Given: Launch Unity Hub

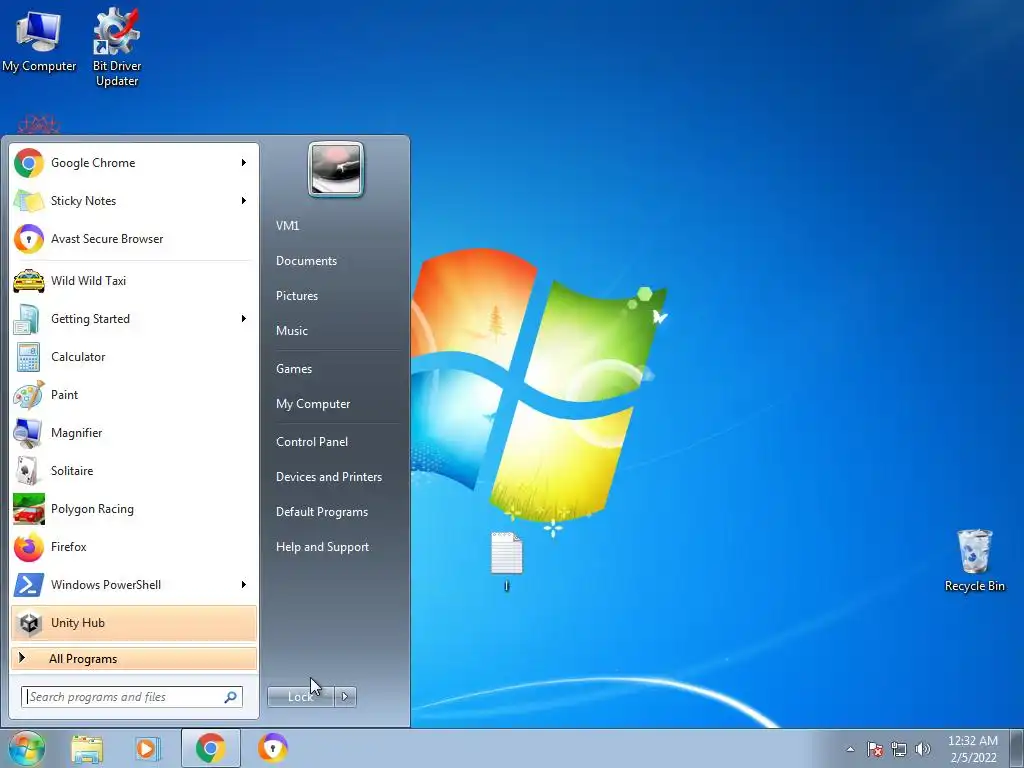Looking at the screenshot, I should pos(134,622).
